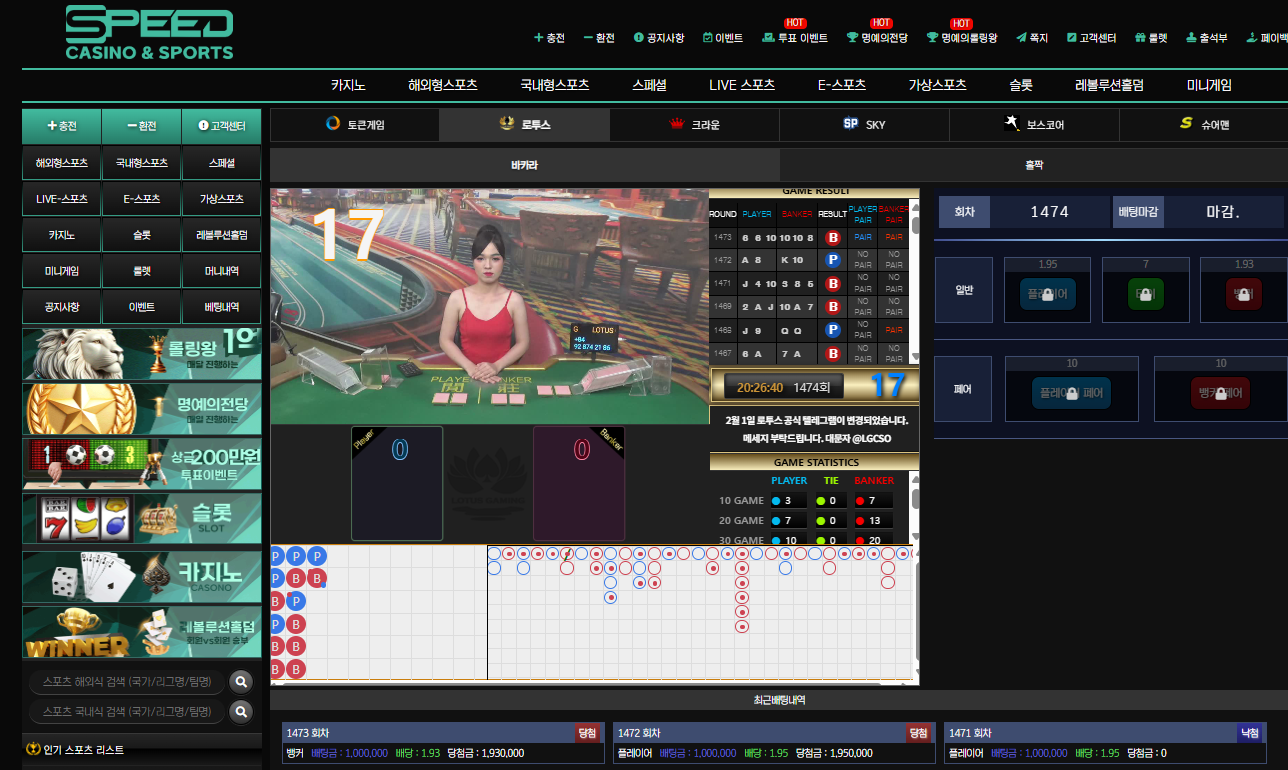Open 레볼루션홀덤 in main navigation
The height and width of the screenshot is (770, 1288).
click(x=1109, y=85)
